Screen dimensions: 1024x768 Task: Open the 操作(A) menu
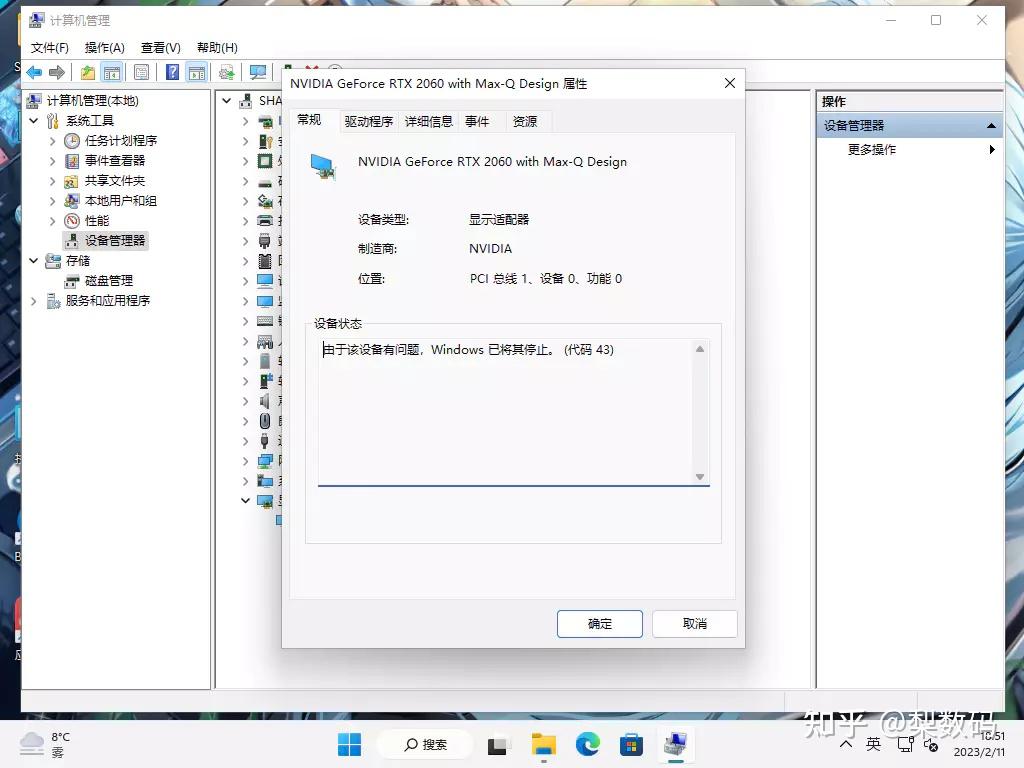tap(104, 48)
